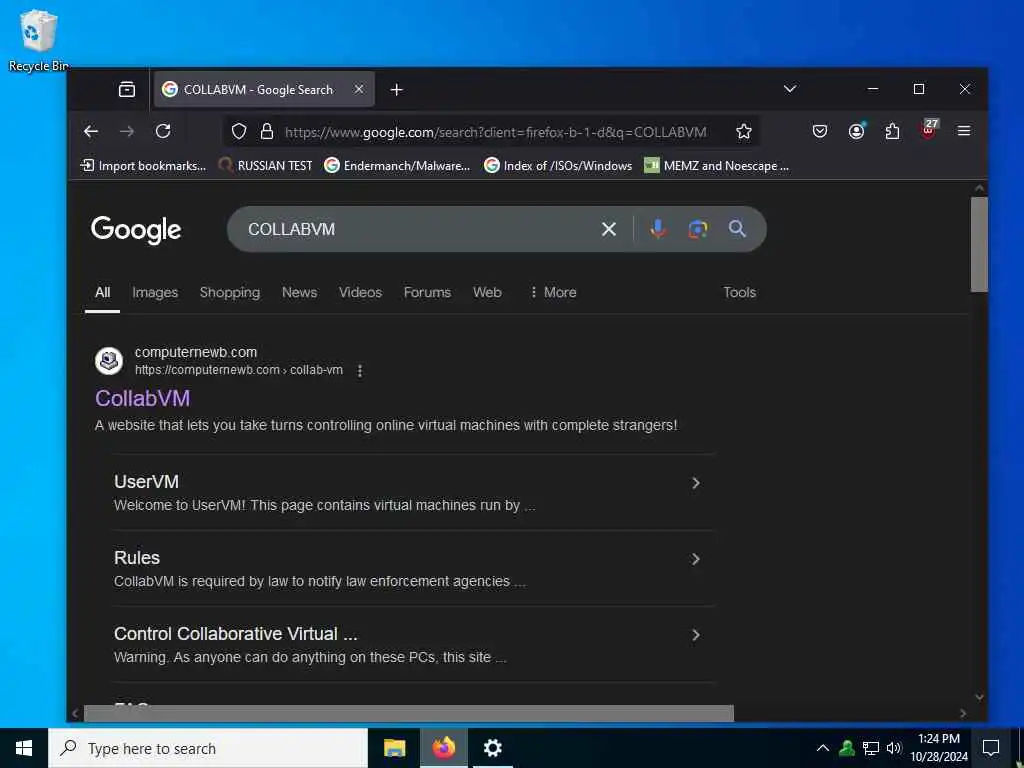Open File Explorer from taskbar

(394, 748)
